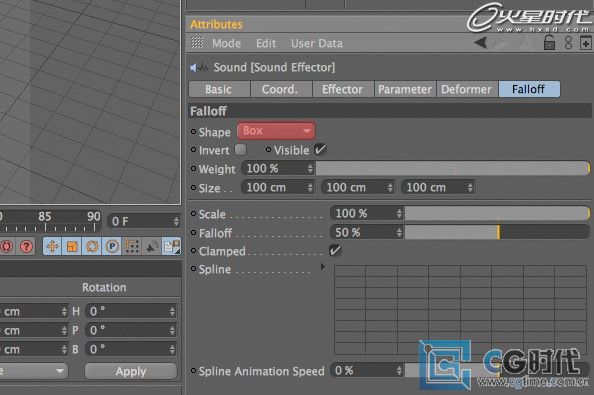Screen dimensions: 594x395
Task: Click the Falloff percentage slider bar
Action: pos(497,232)
